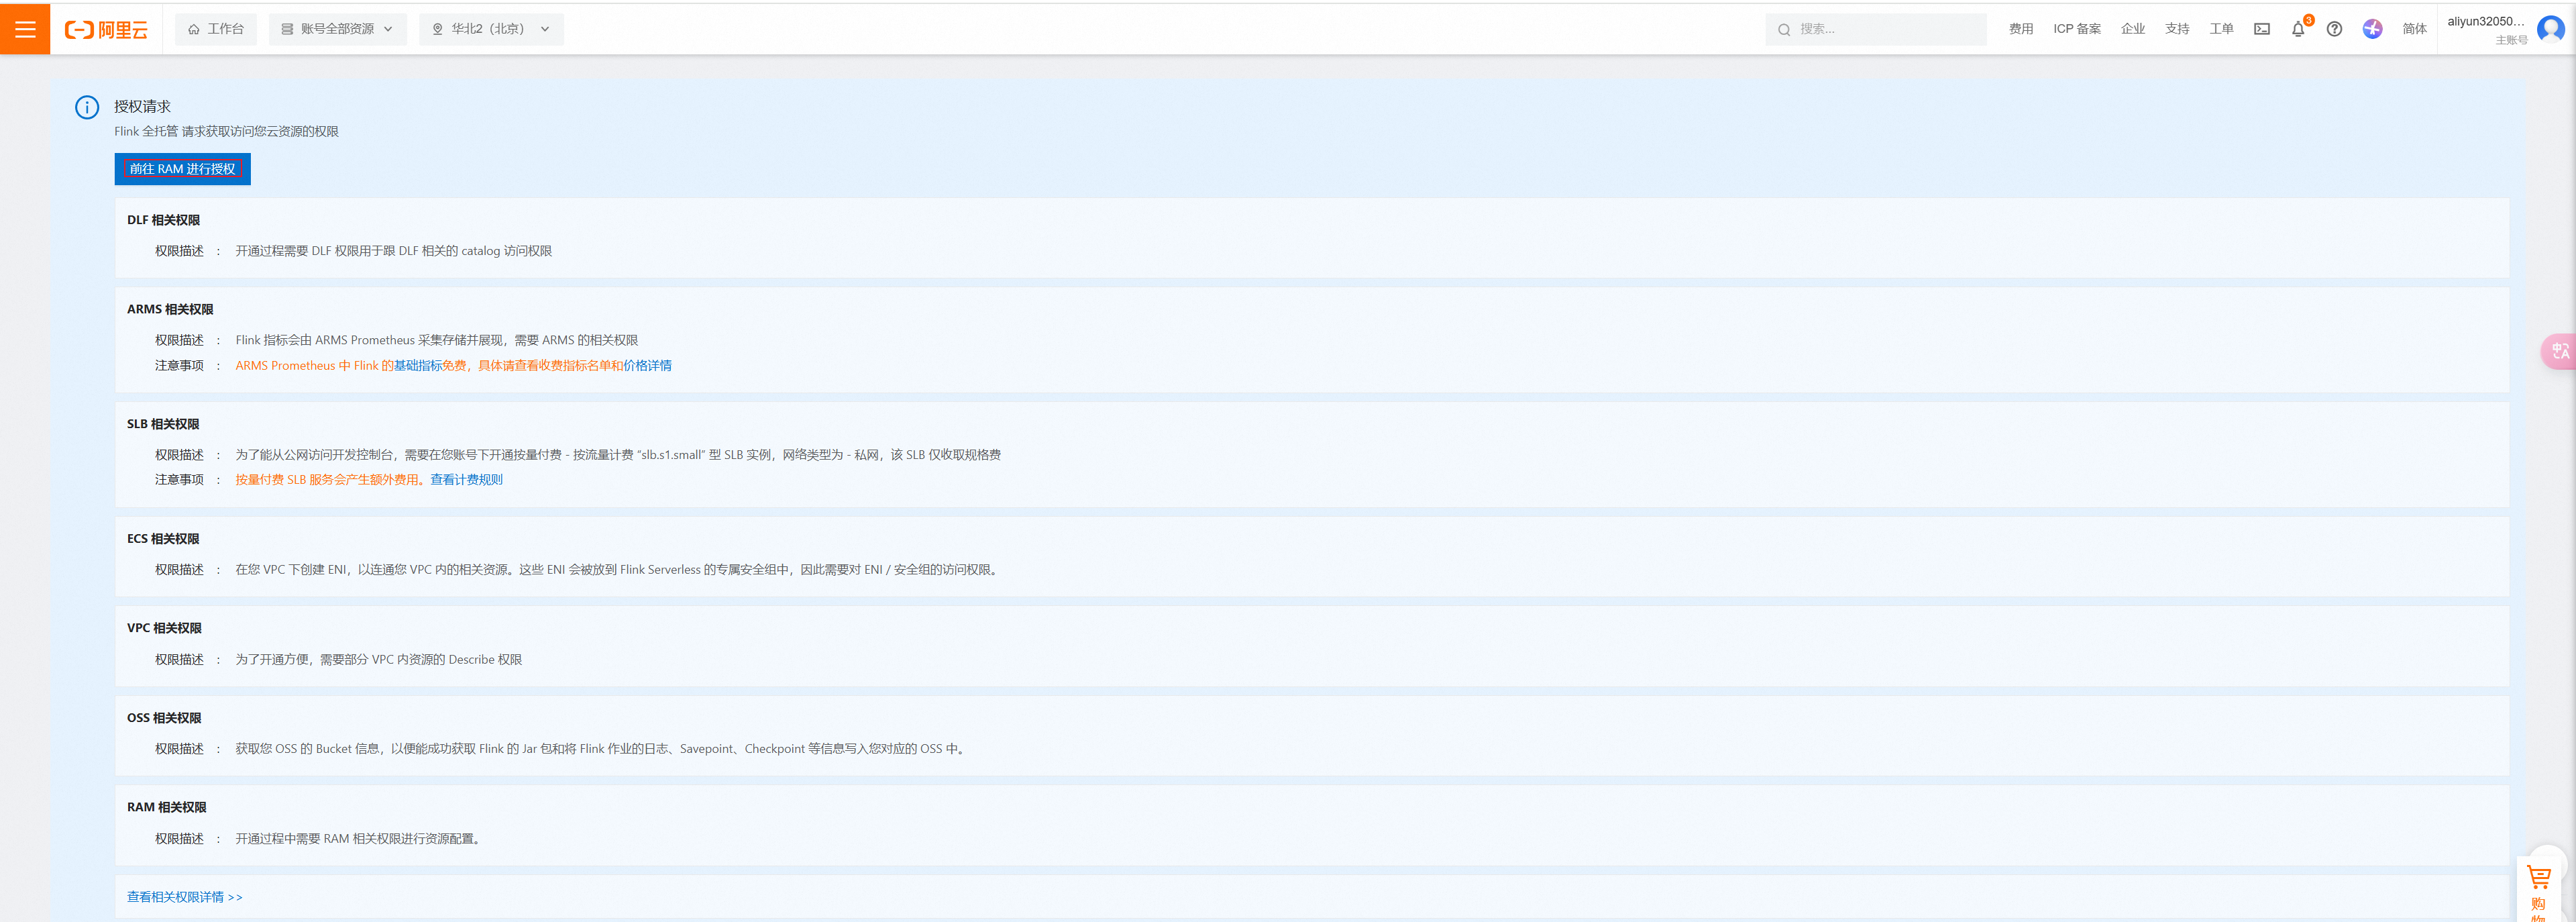Image resolution: width=2576 pixels, height=922 pixels.
Task: Switch language via 简体
Action: coord(2415,29)
